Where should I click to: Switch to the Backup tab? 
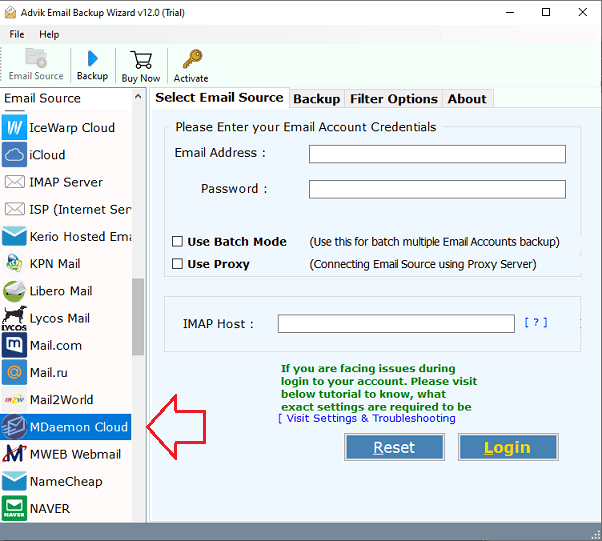[x=316, y=99]
